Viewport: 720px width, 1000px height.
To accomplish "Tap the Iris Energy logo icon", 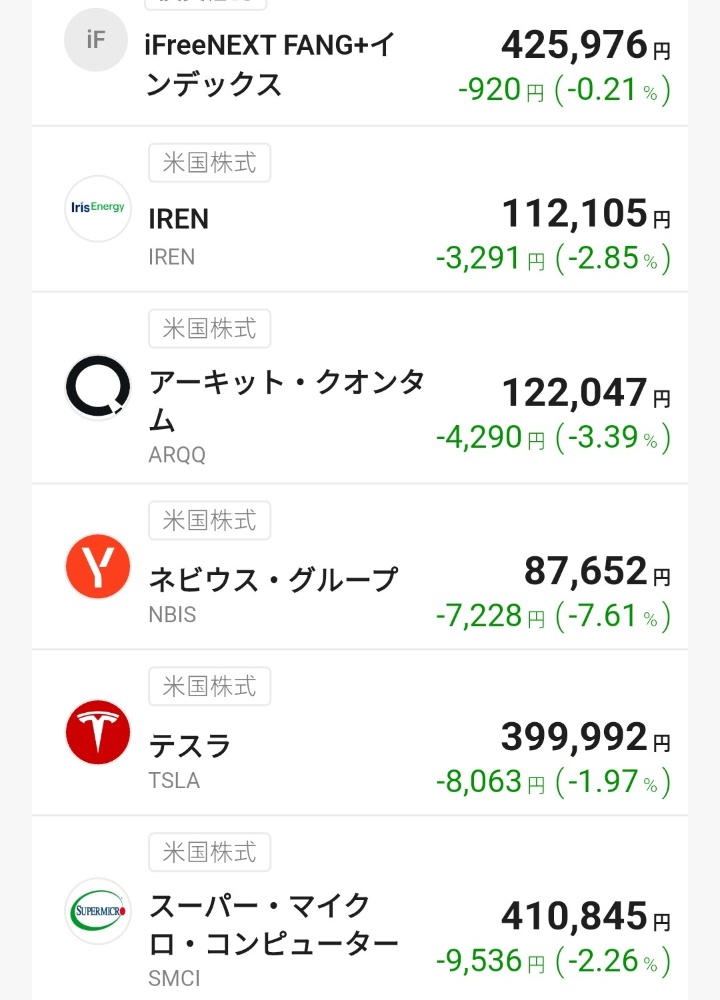I will [98, 208].
